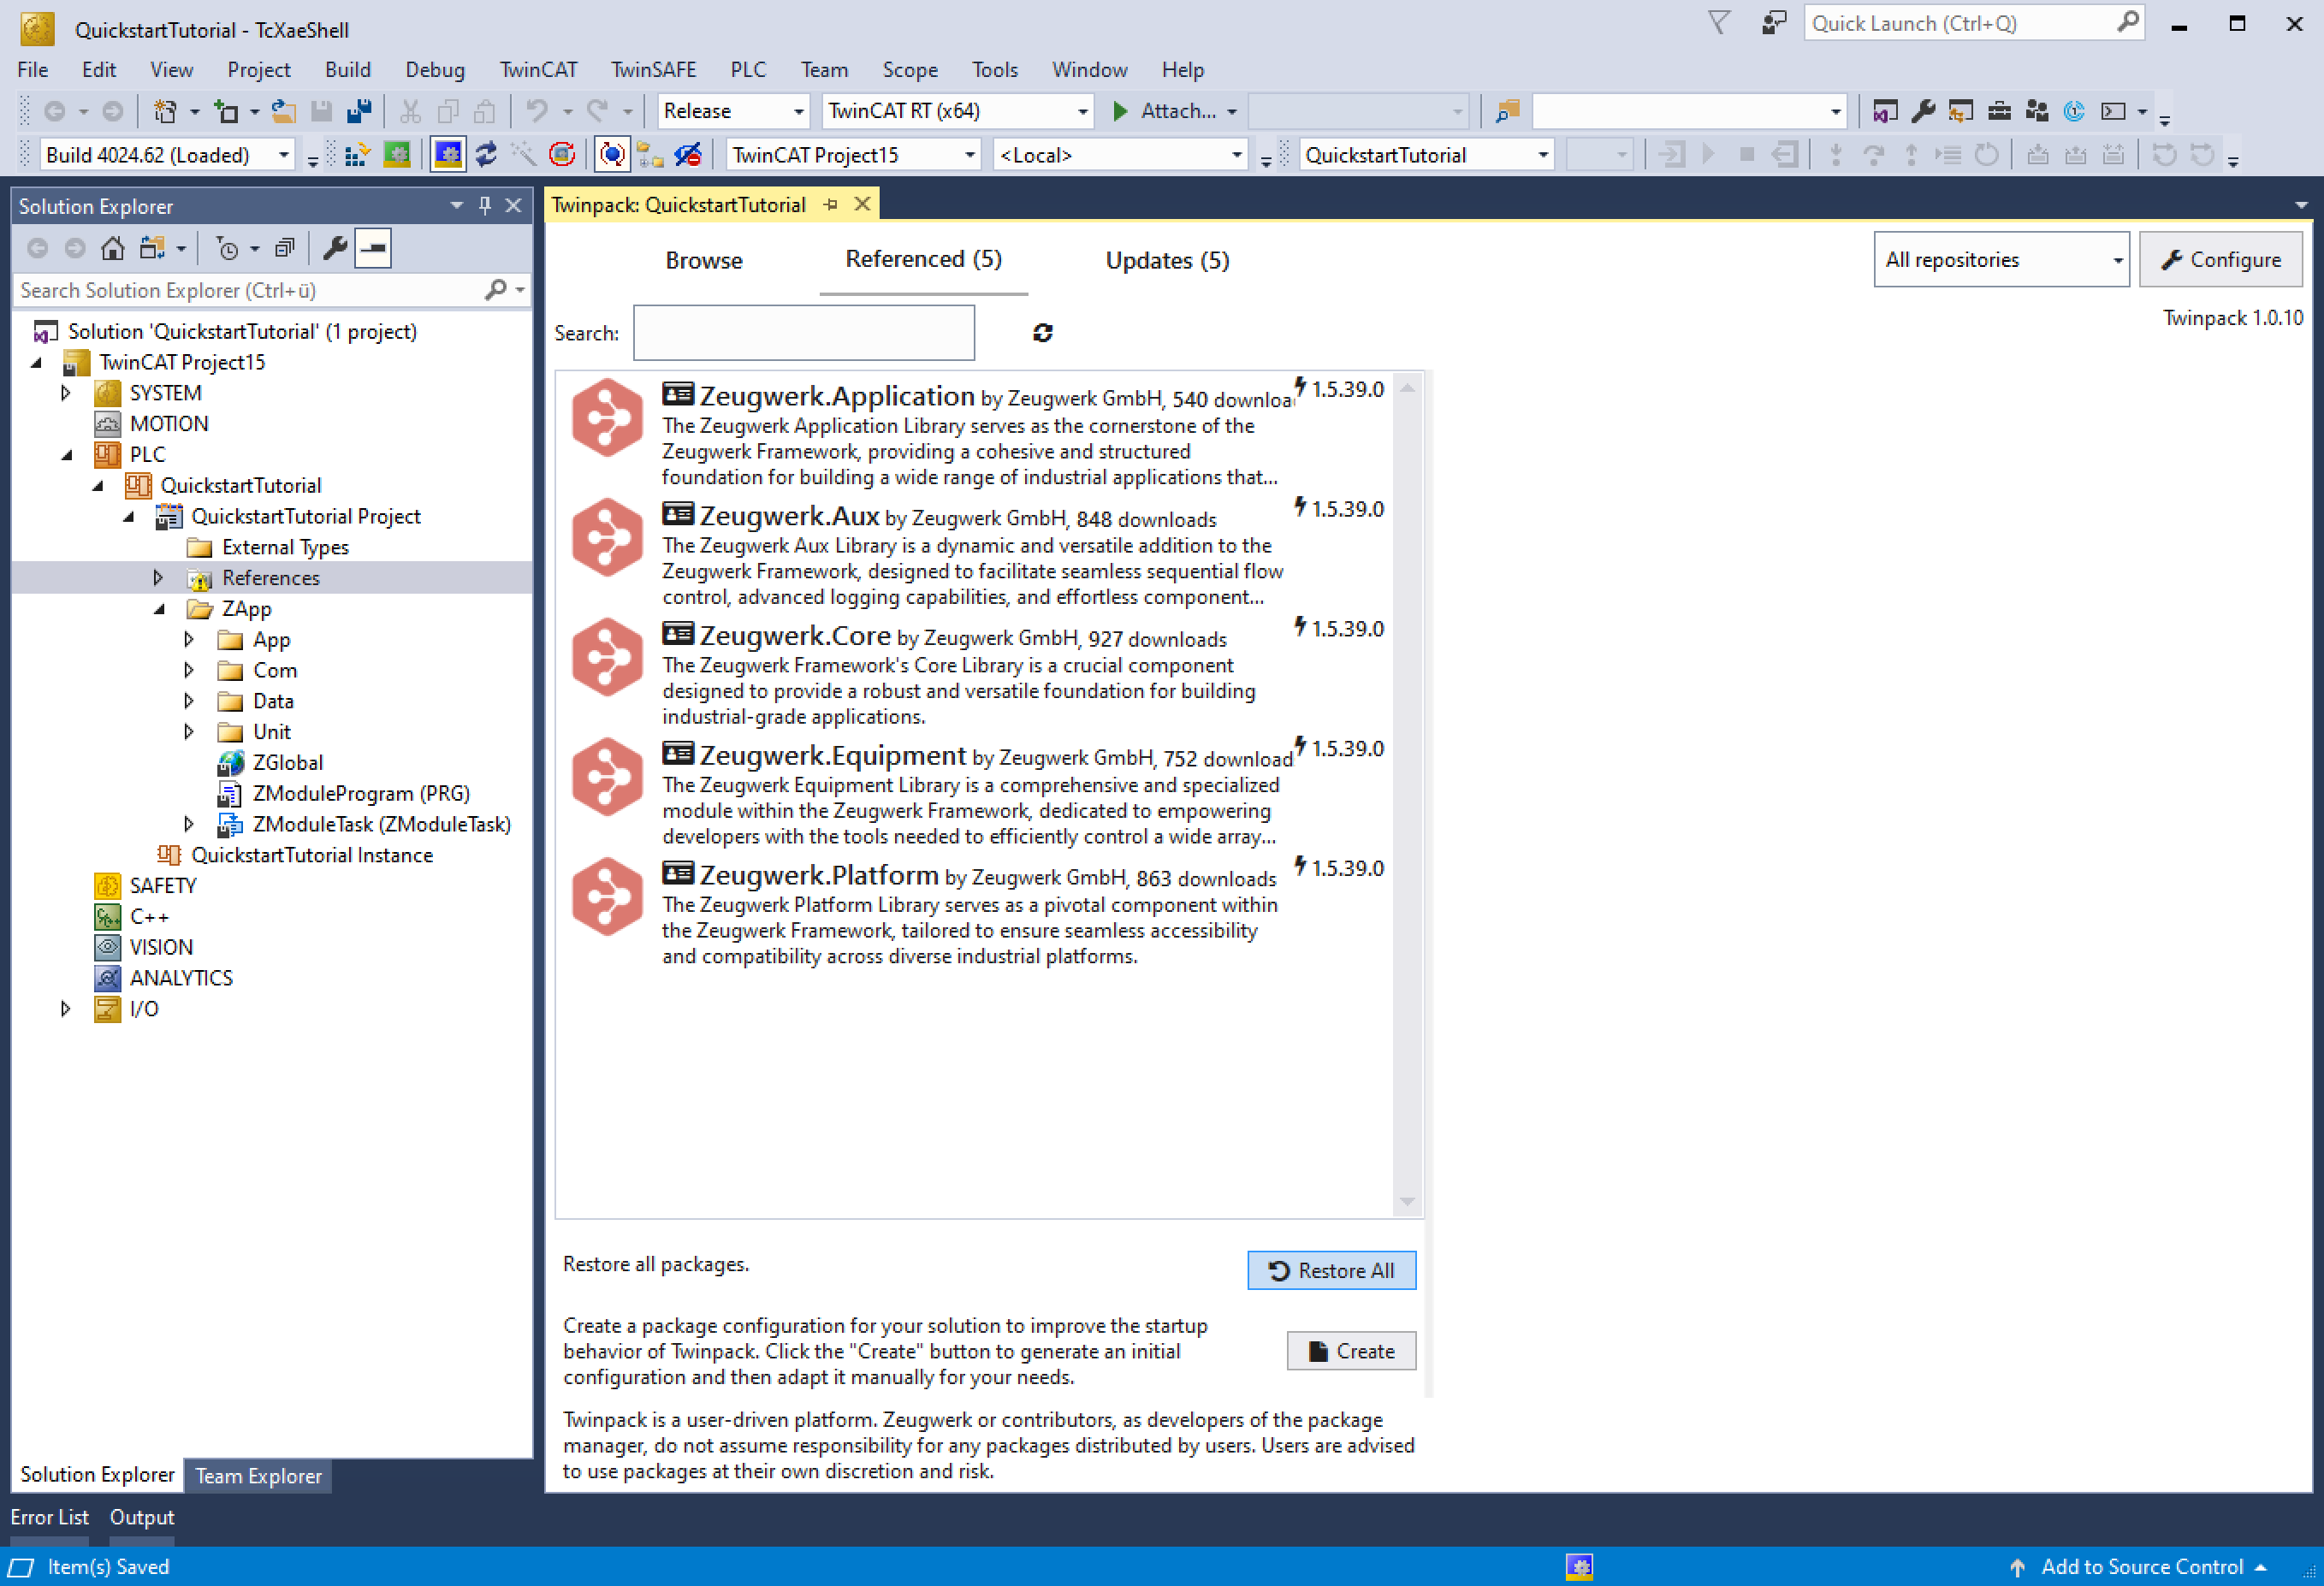
Task: Open Properties window via toolbar wrench
Action: pyautogui.click(x=1923, y=111)
